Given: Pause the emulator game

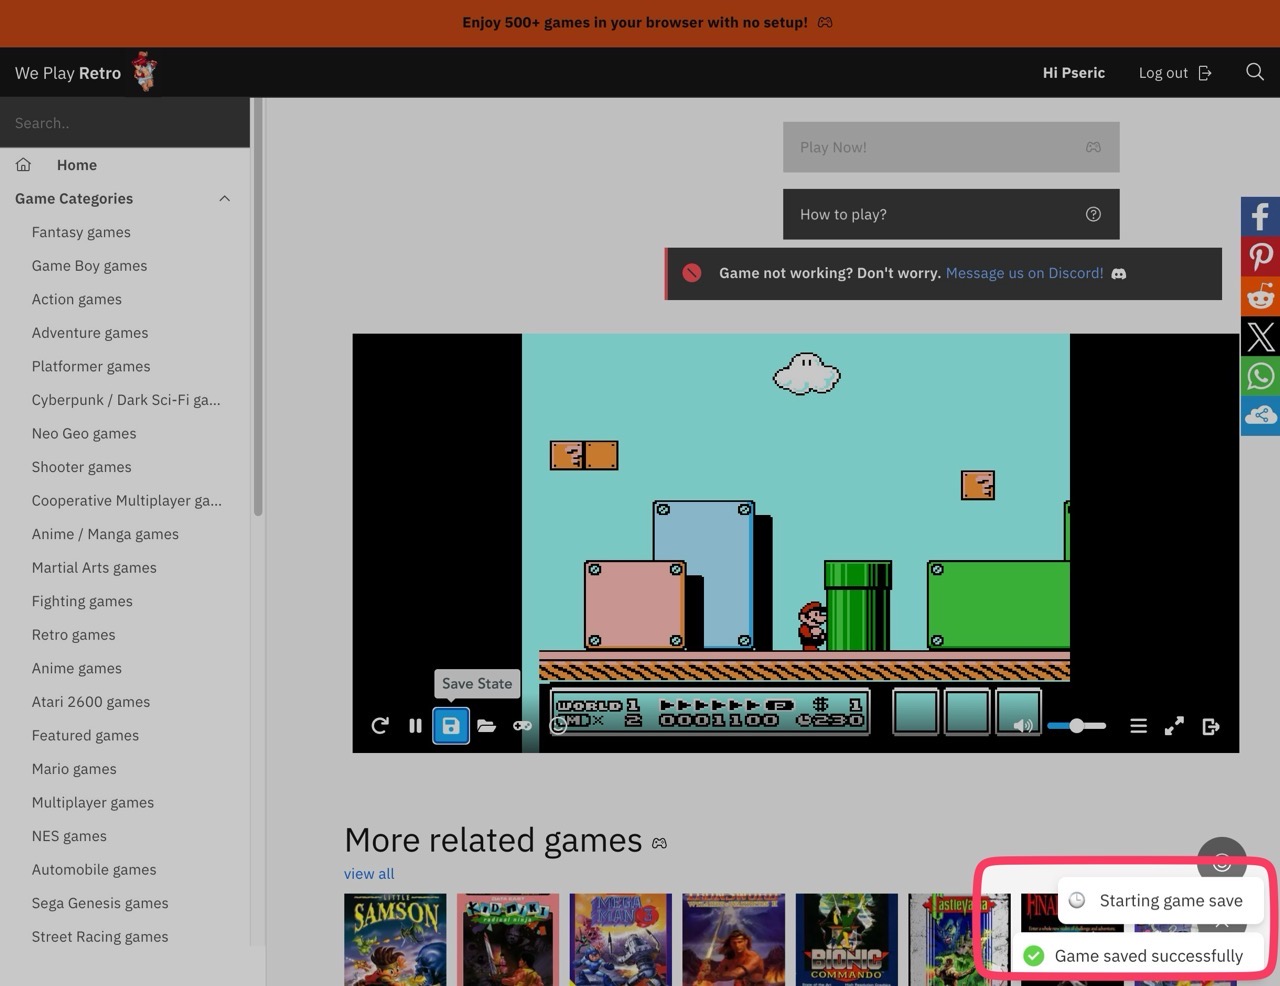Looking at the screenshot, I should coord(415,726).
